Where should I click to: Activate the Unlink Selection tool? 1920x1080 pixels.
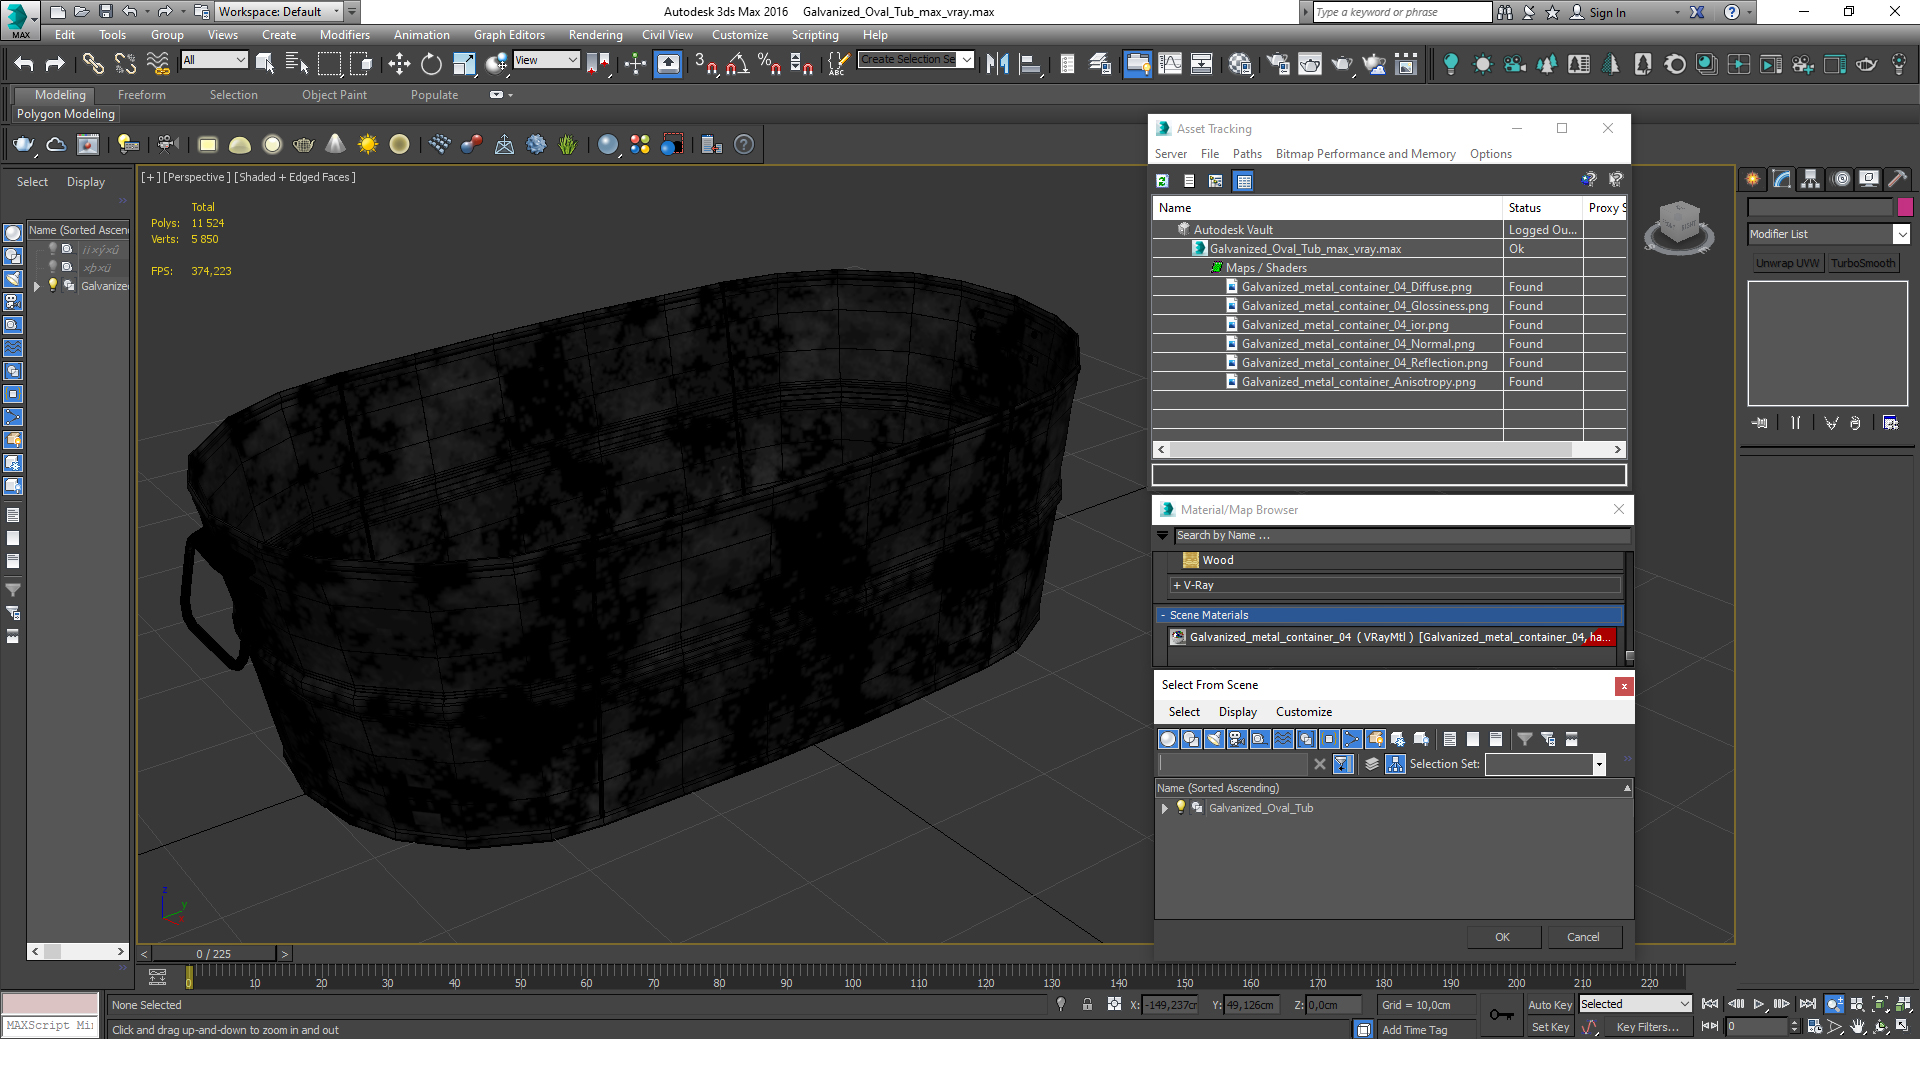(x=125, y=64)
